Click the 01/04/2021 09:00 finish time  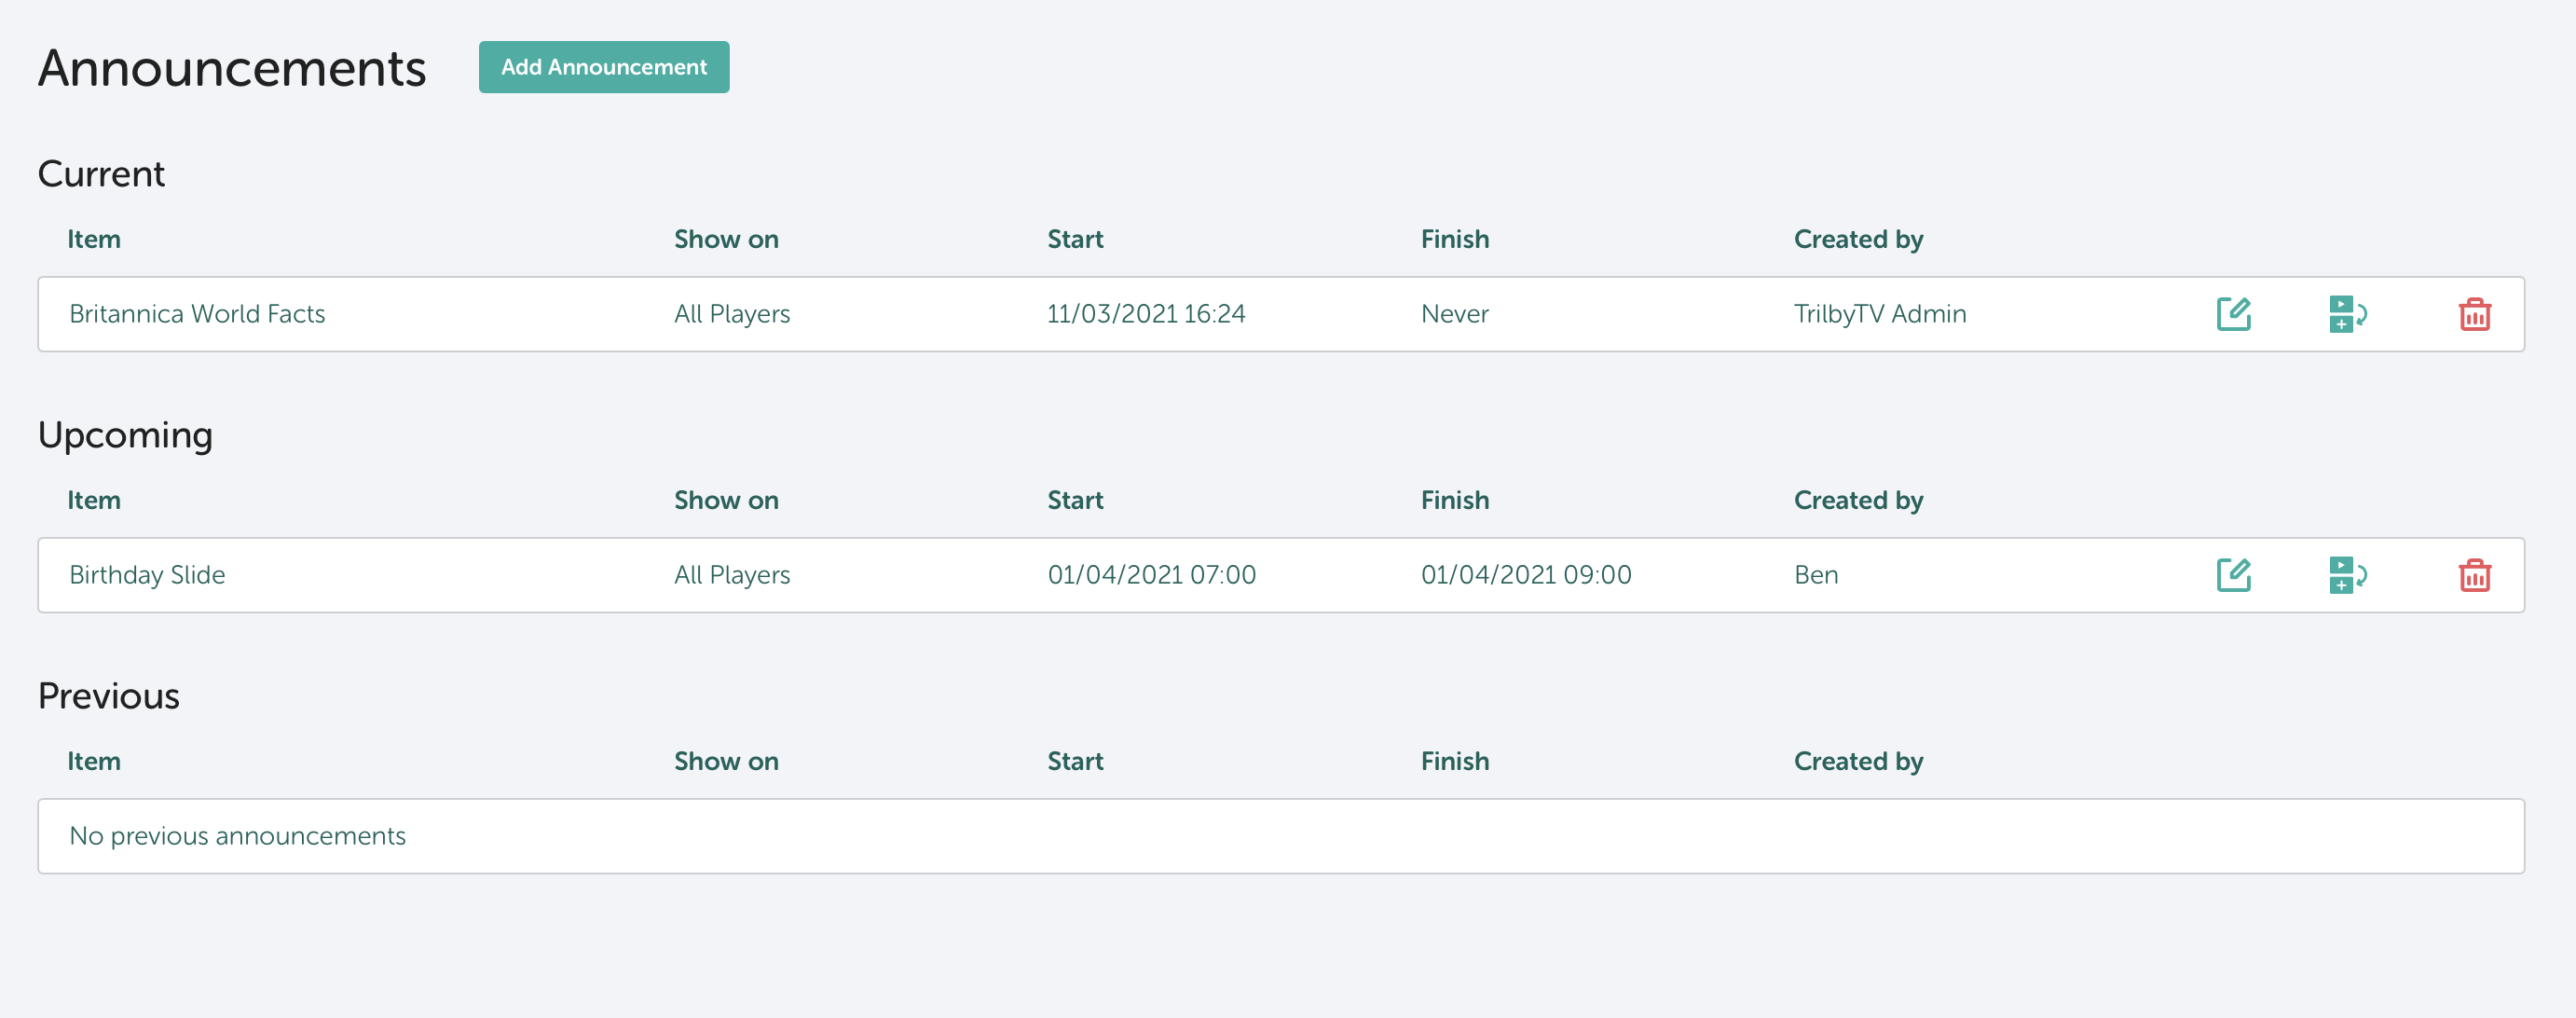click(1525, 575)
